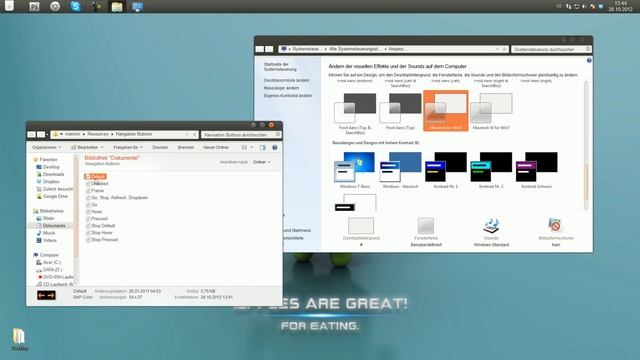640x360 pixels.
Task: Open the Fensterfarbe color swatch
Action: 426,226
